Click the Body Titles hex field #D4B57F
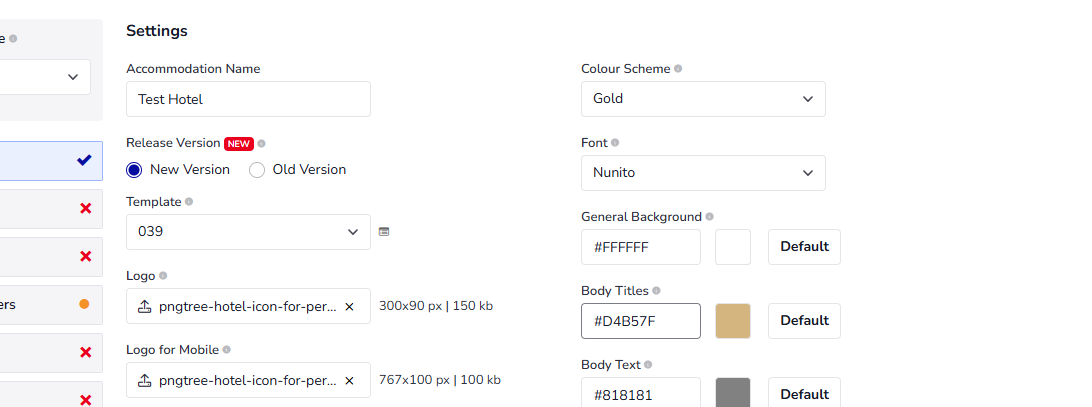Screen dimensions: 1092x407 (641, 321)
